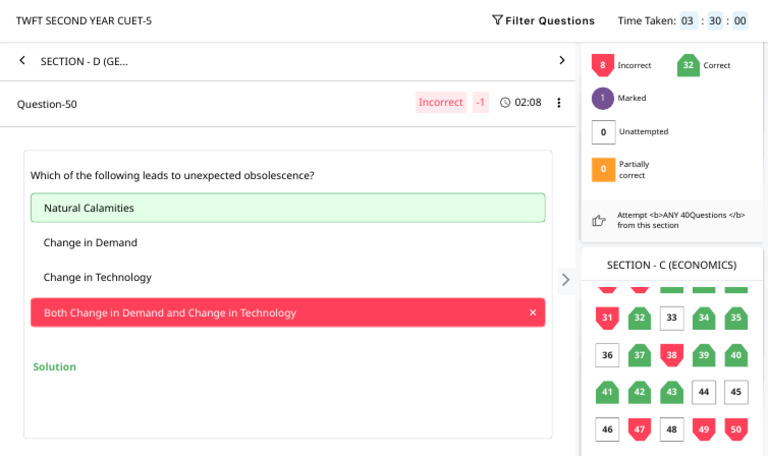Collapse the side panel with gray chevron
768x456 pixels.
point(566,280)
